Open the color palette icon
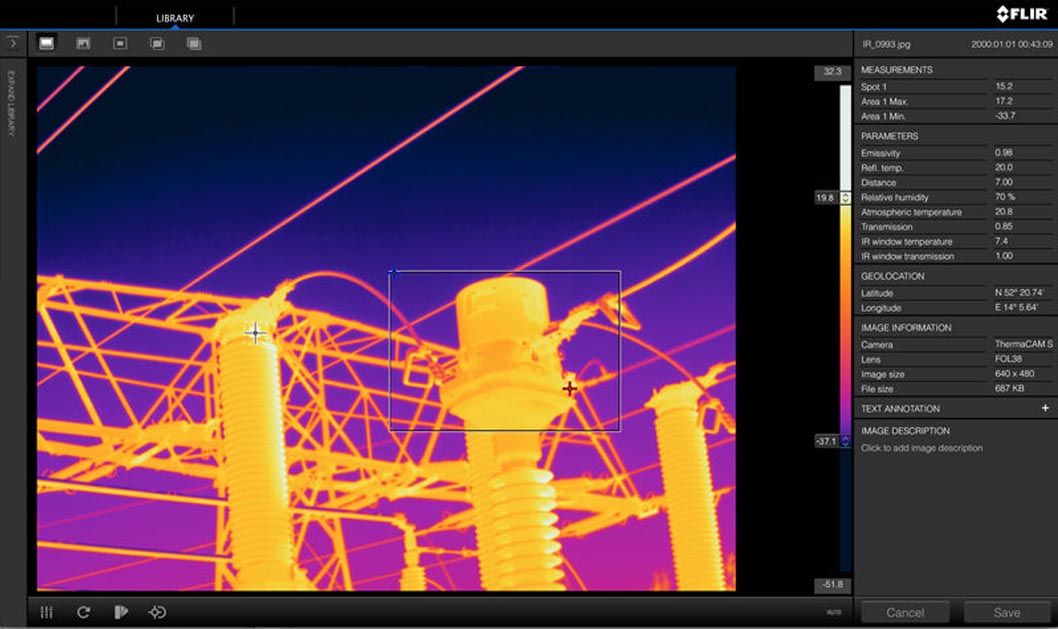1058x629 pixels. [x=120, y=612]
